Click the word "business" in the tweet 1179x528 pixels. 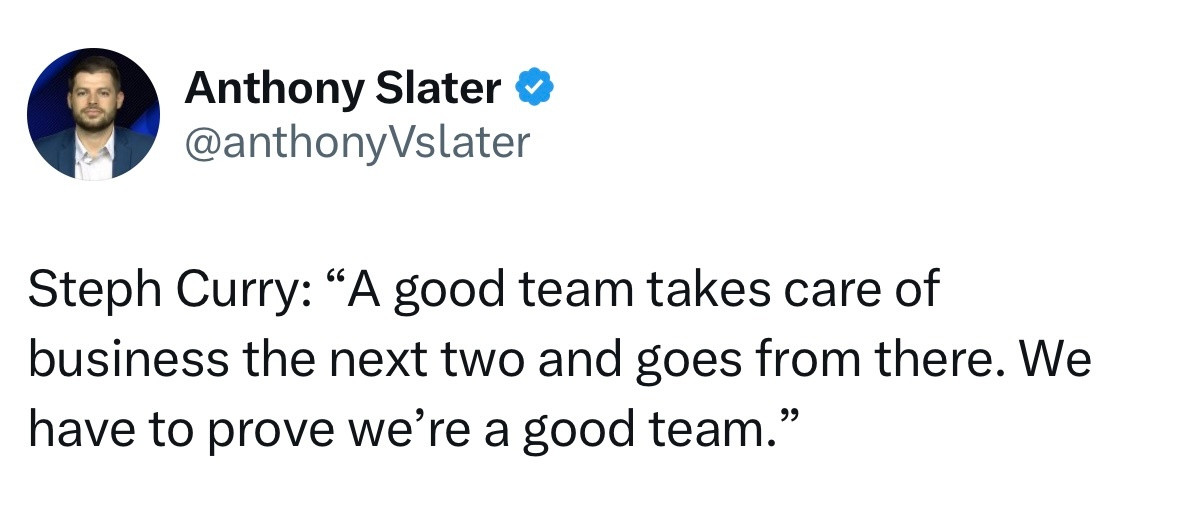click(x=129, y=359)
